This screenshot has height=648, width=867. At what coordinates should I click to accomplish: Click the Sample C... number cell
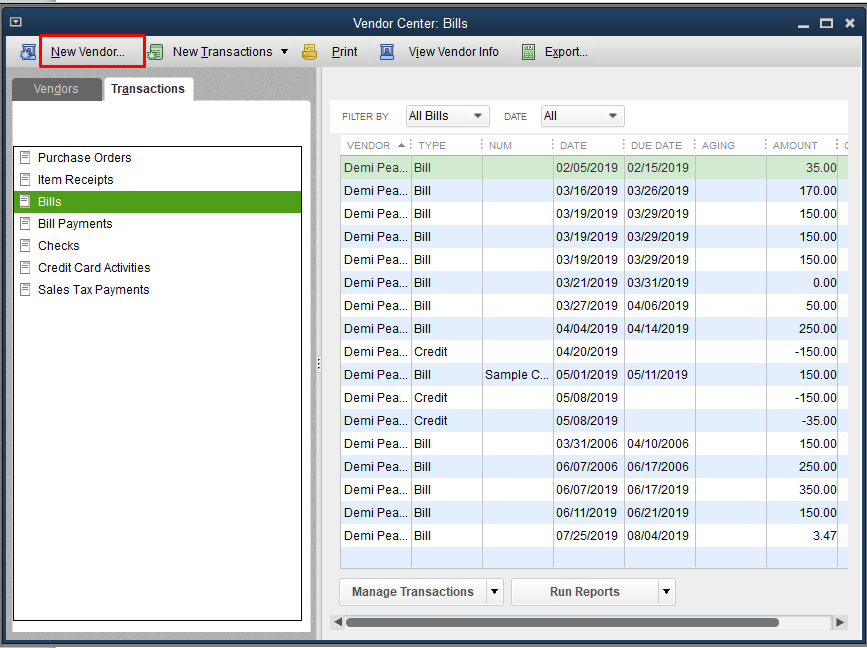[x=517, y=375]
